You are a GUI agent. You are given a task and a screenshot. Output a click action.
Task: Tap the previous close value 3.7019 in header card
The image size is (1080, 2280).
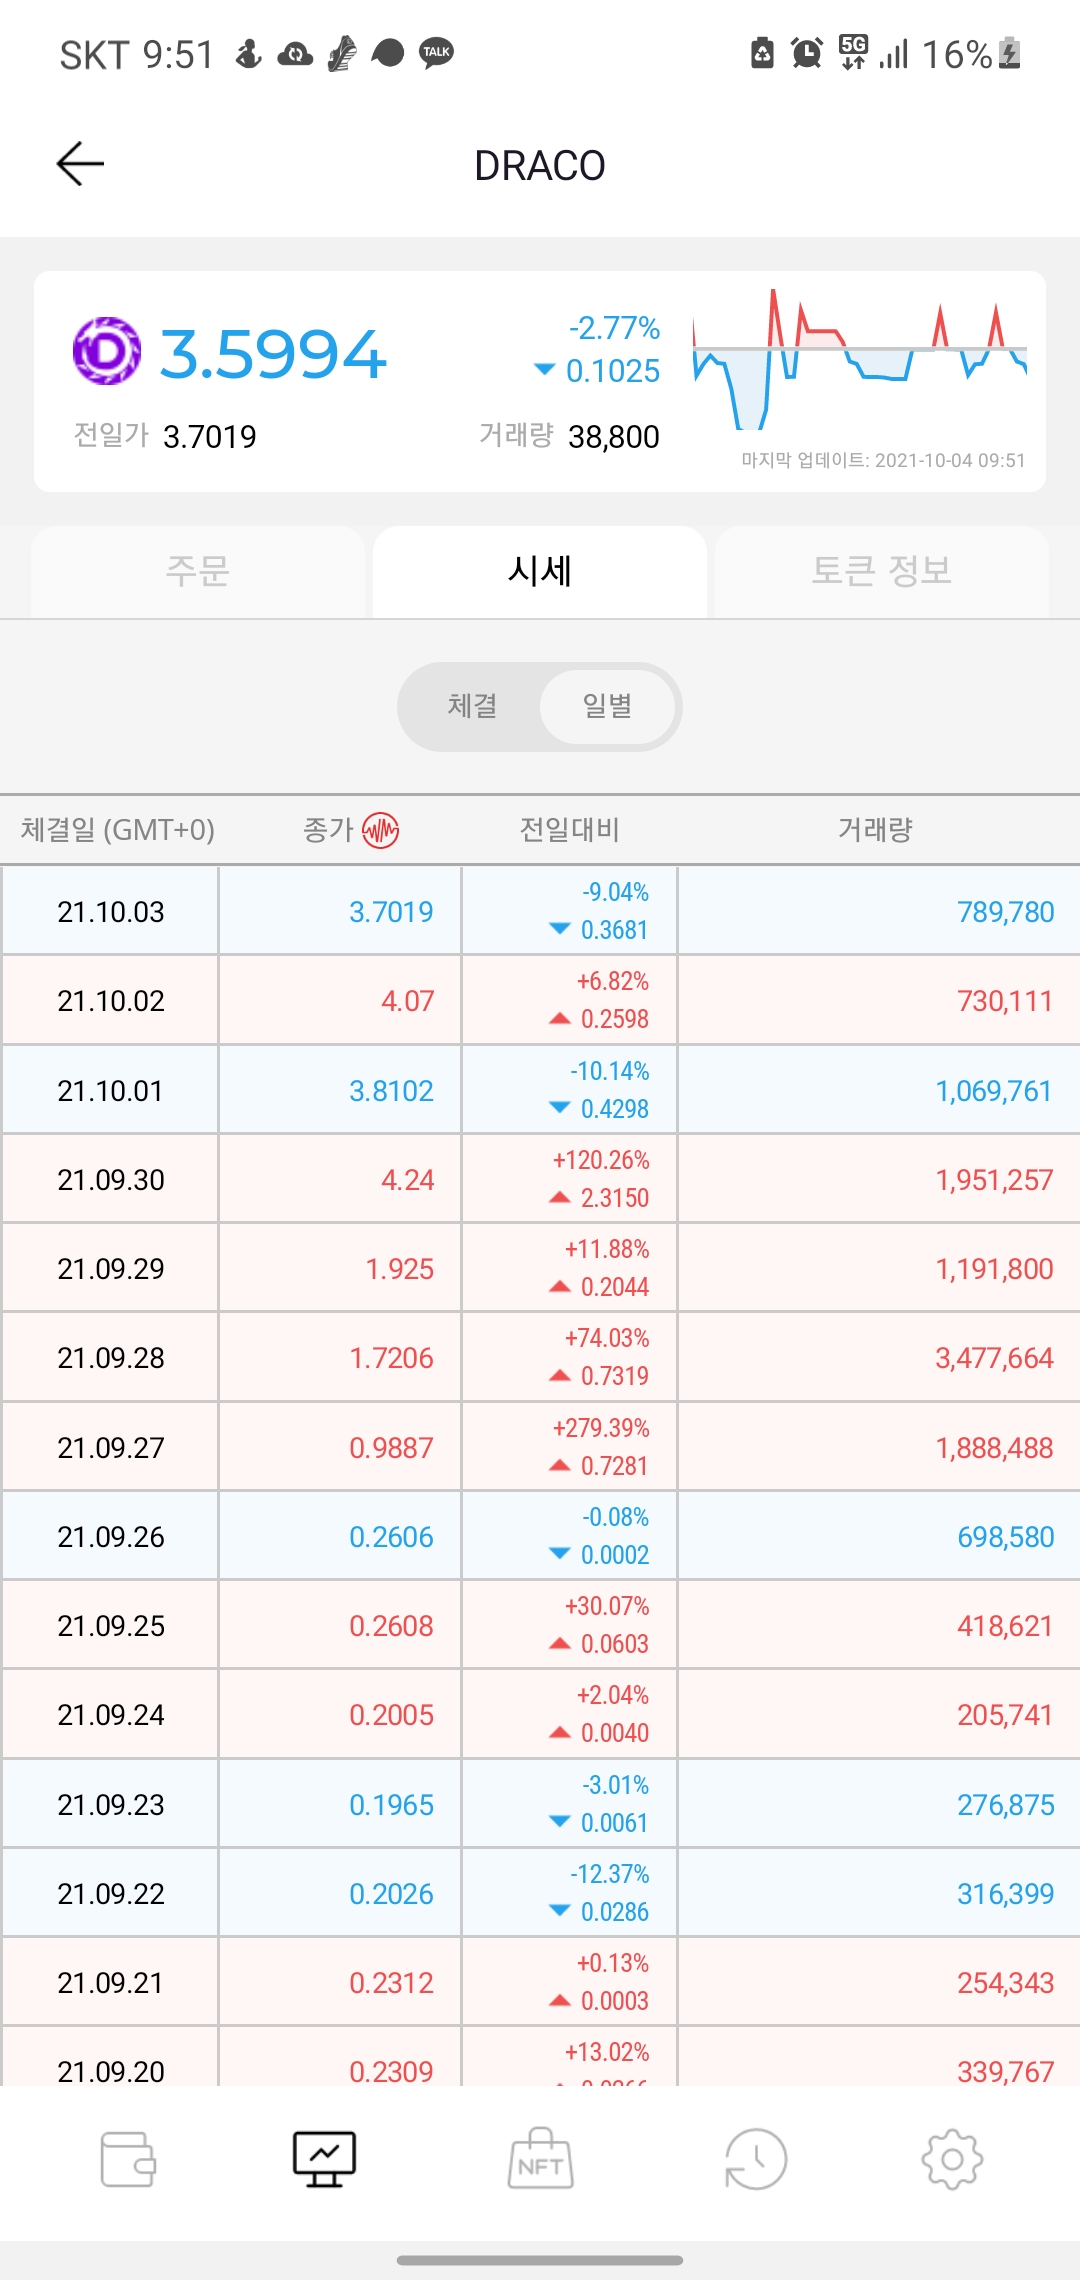210,437
